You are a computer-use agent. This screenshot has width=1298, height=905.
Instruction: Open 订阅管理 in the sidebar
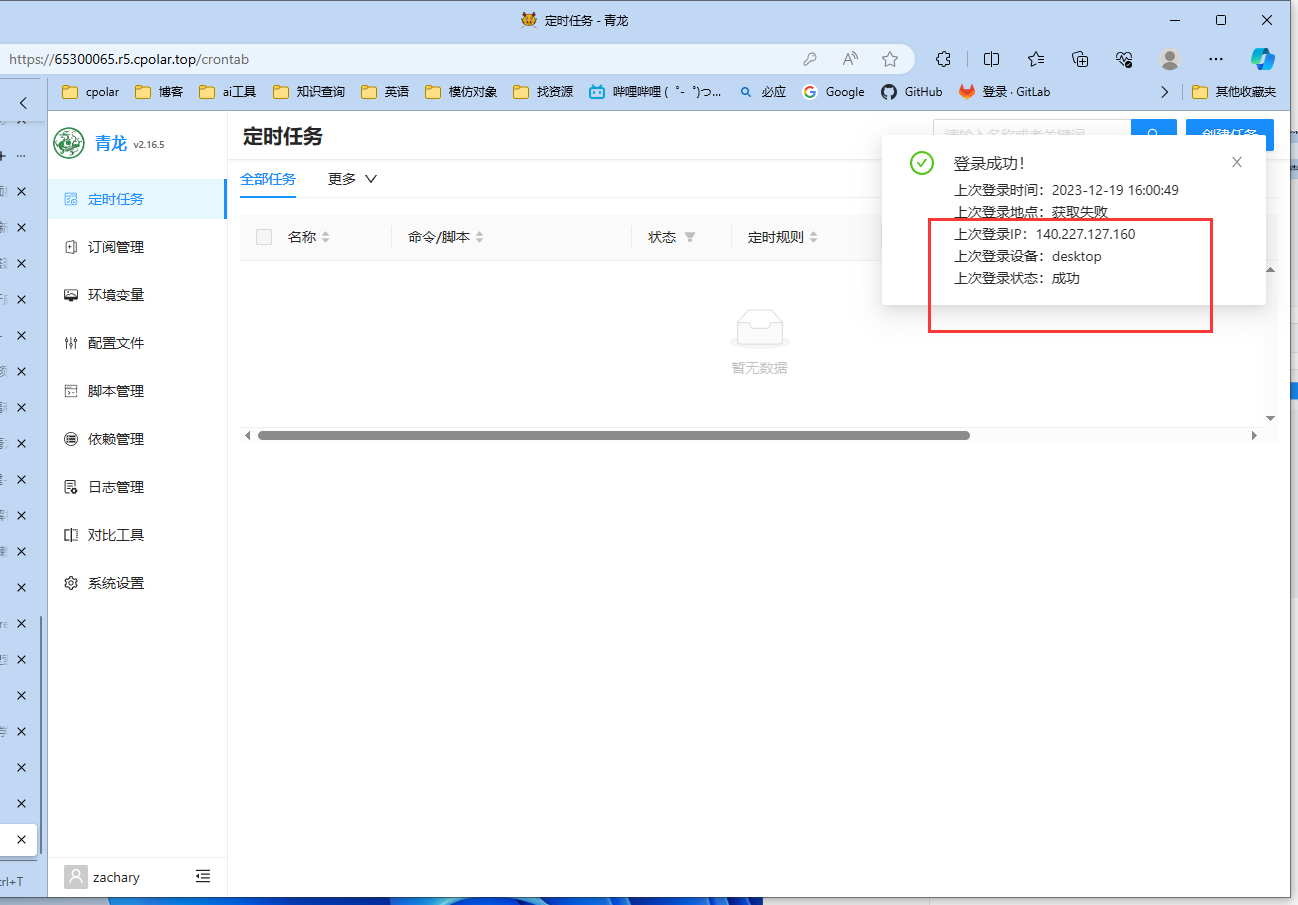coord(137,247)
